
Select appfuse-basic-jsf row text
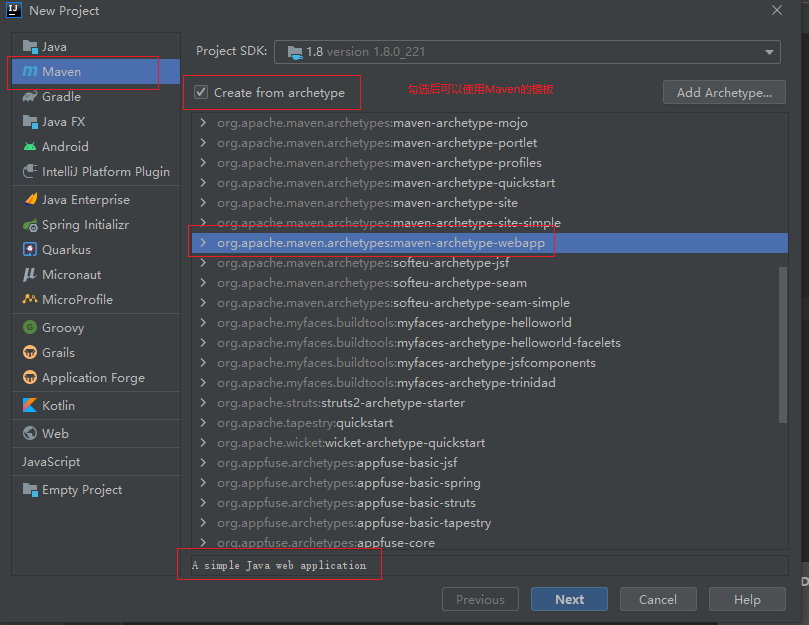[337, 462]
